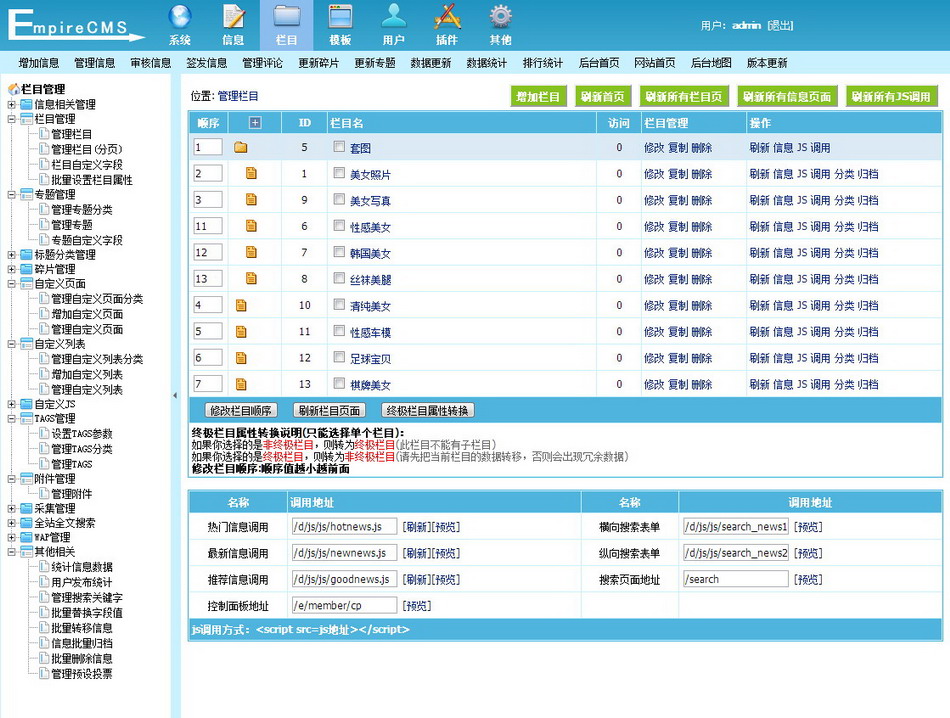
Task: Check the 套图 column checkbox
Action: tap(339, 147)
